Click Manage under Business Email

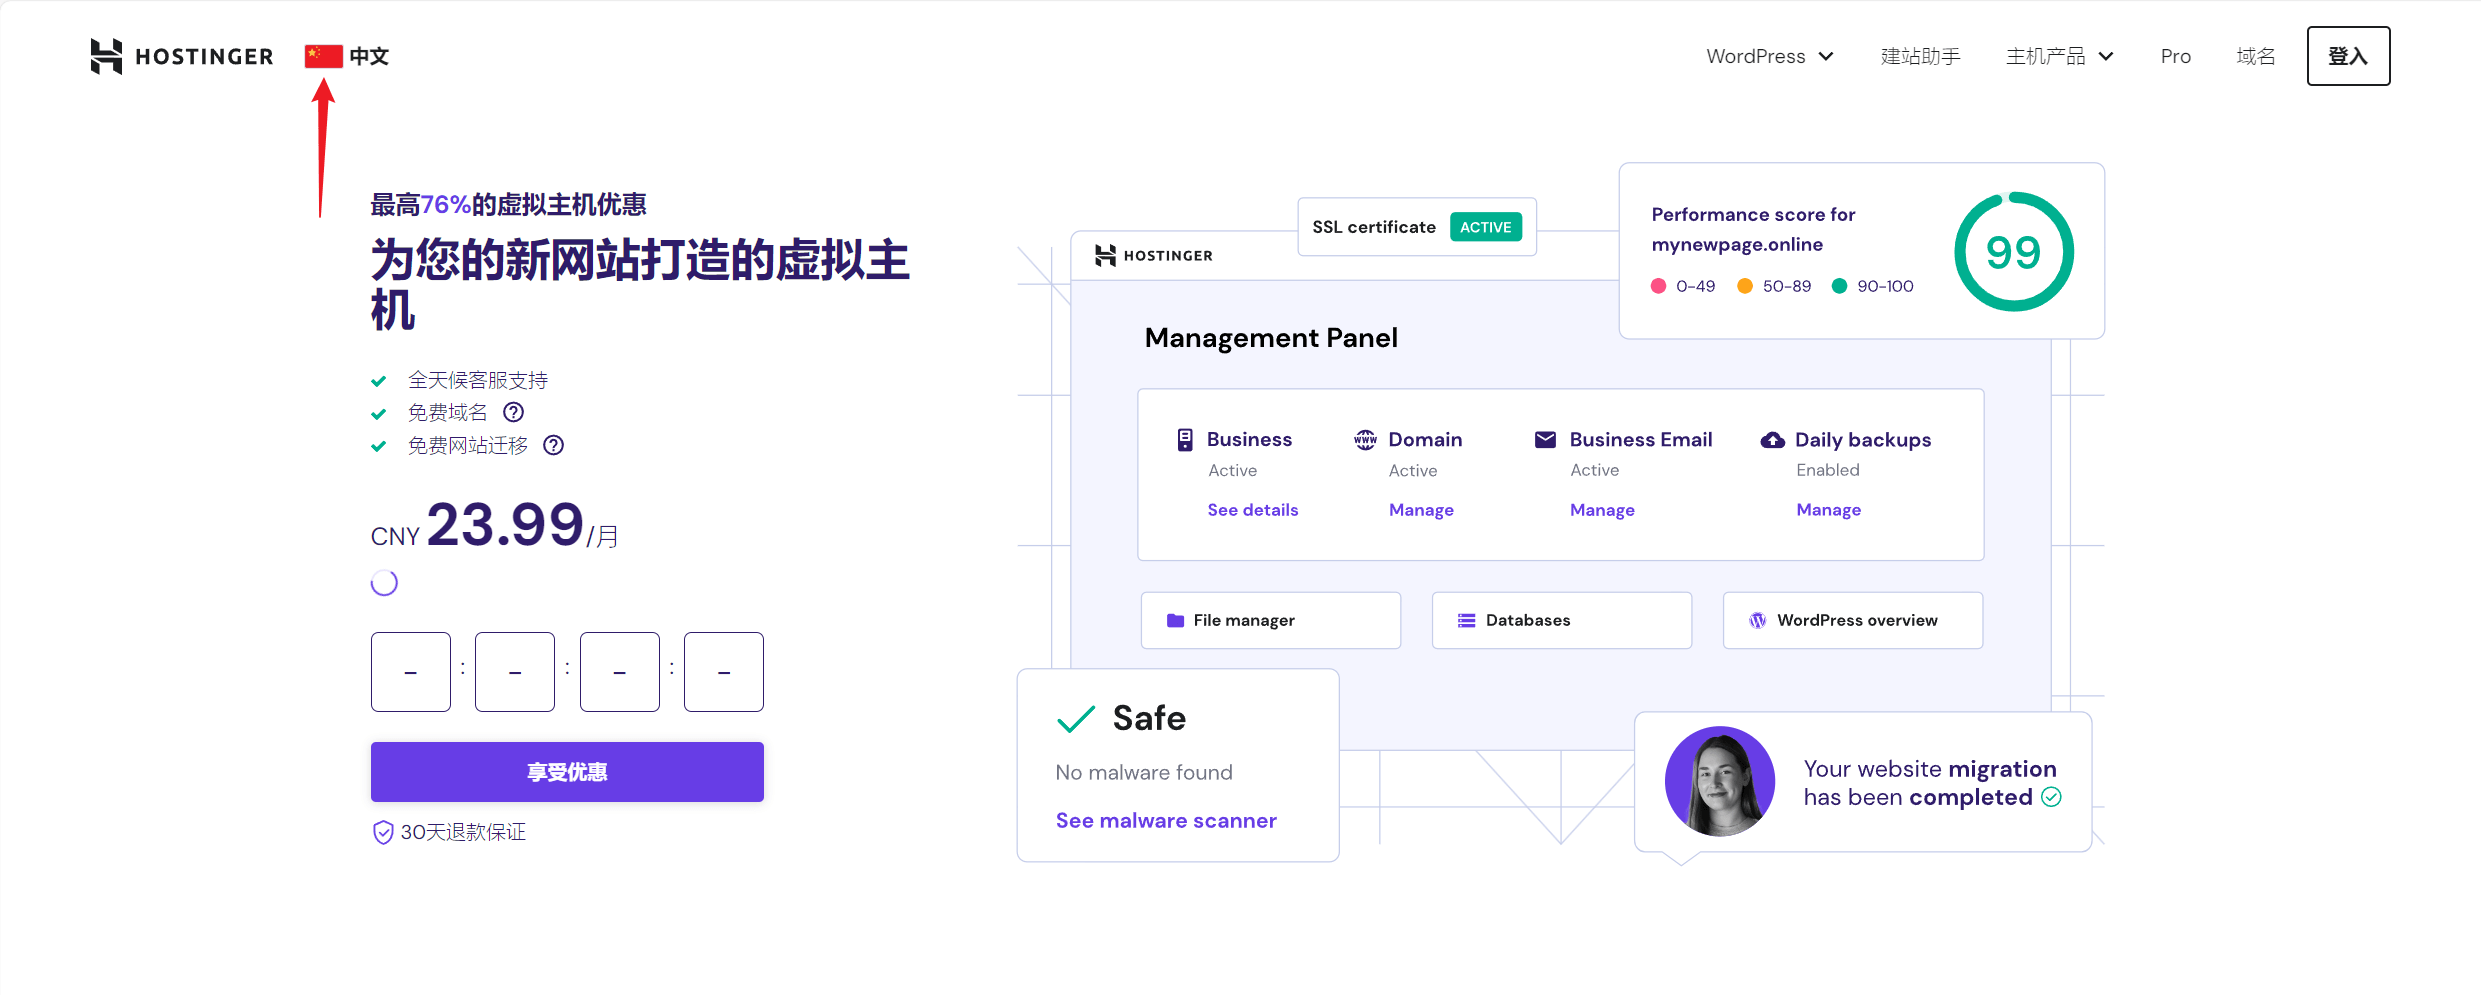point(1602,510)
